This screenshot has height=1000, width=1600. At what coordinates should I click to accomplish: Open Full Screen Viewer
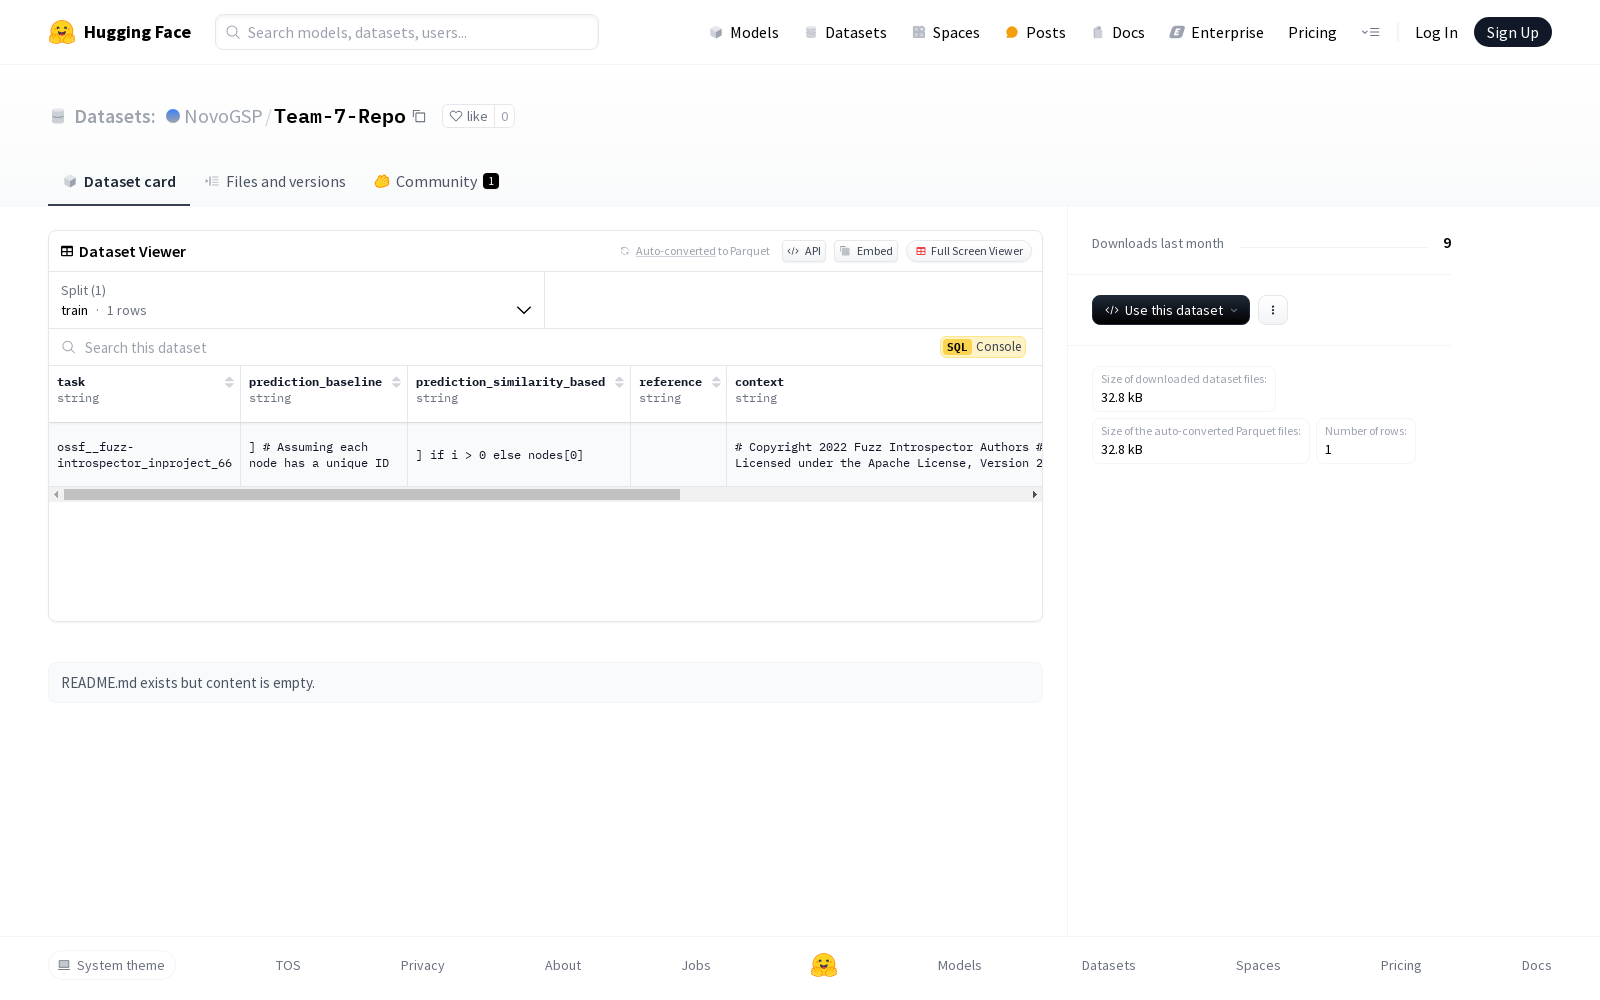click(969, 251)
